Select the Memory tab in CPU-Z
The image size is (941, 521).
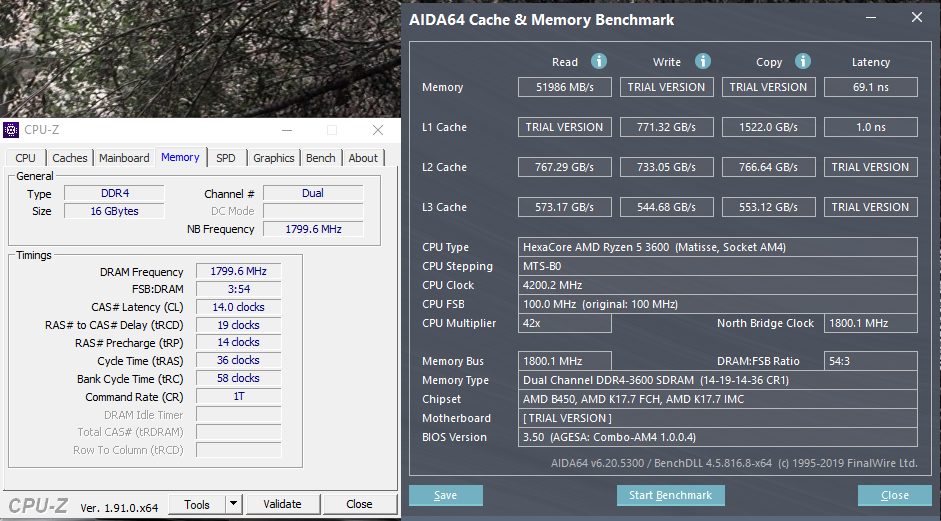pos(180,157)
